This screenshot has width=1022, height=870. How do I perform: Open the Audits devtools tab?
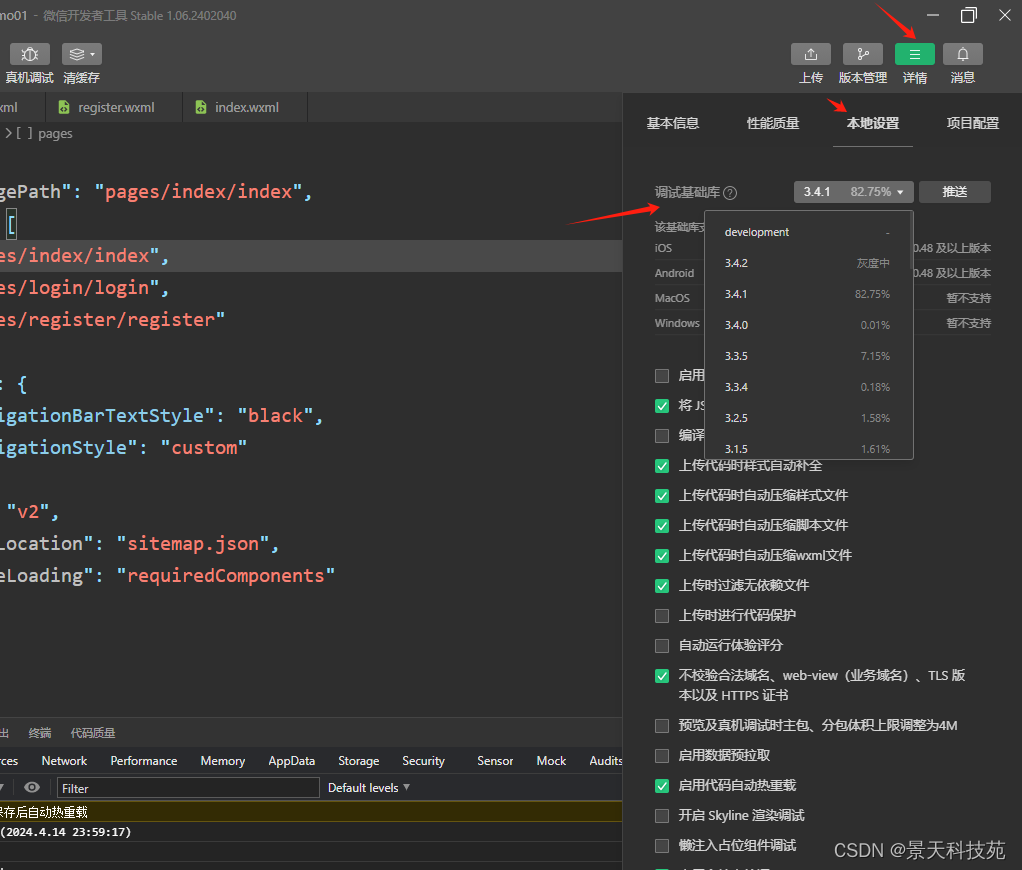point(606,761)
